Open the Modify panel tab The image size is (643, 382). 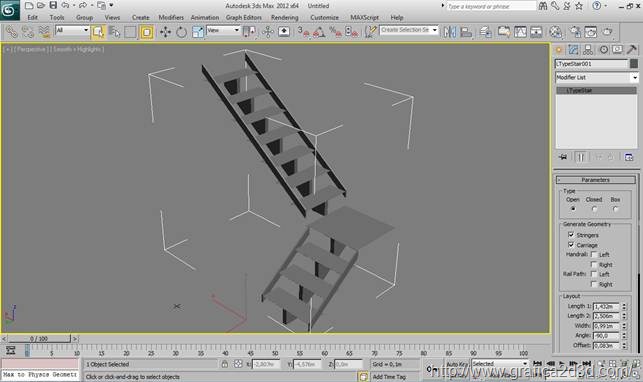(573, 50)
